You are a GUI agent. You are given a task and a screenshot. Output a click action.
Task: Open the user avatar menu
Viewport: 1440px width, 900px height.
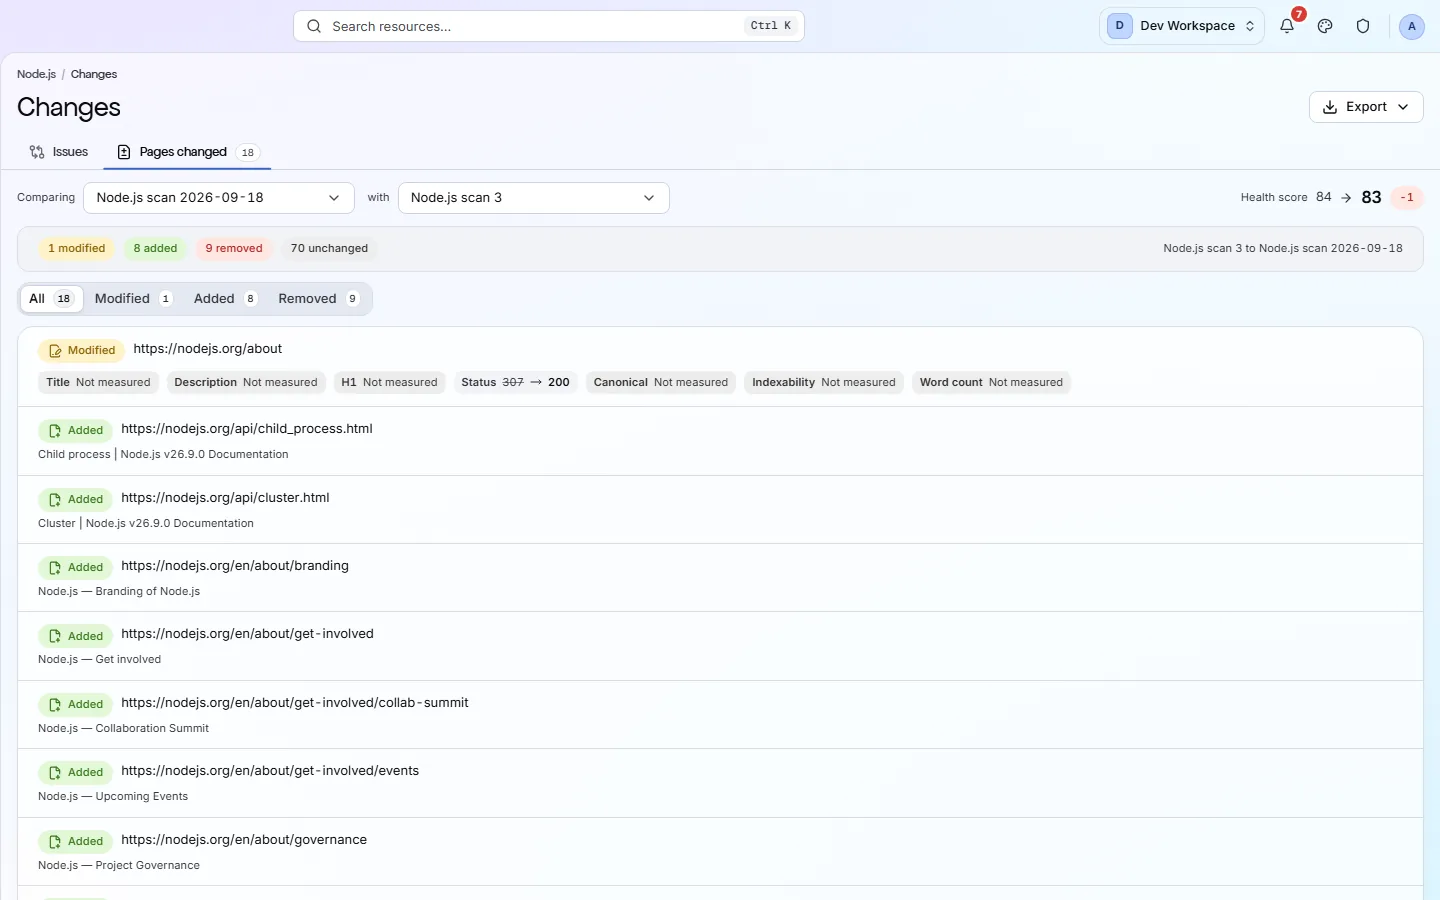[1411, 26]
